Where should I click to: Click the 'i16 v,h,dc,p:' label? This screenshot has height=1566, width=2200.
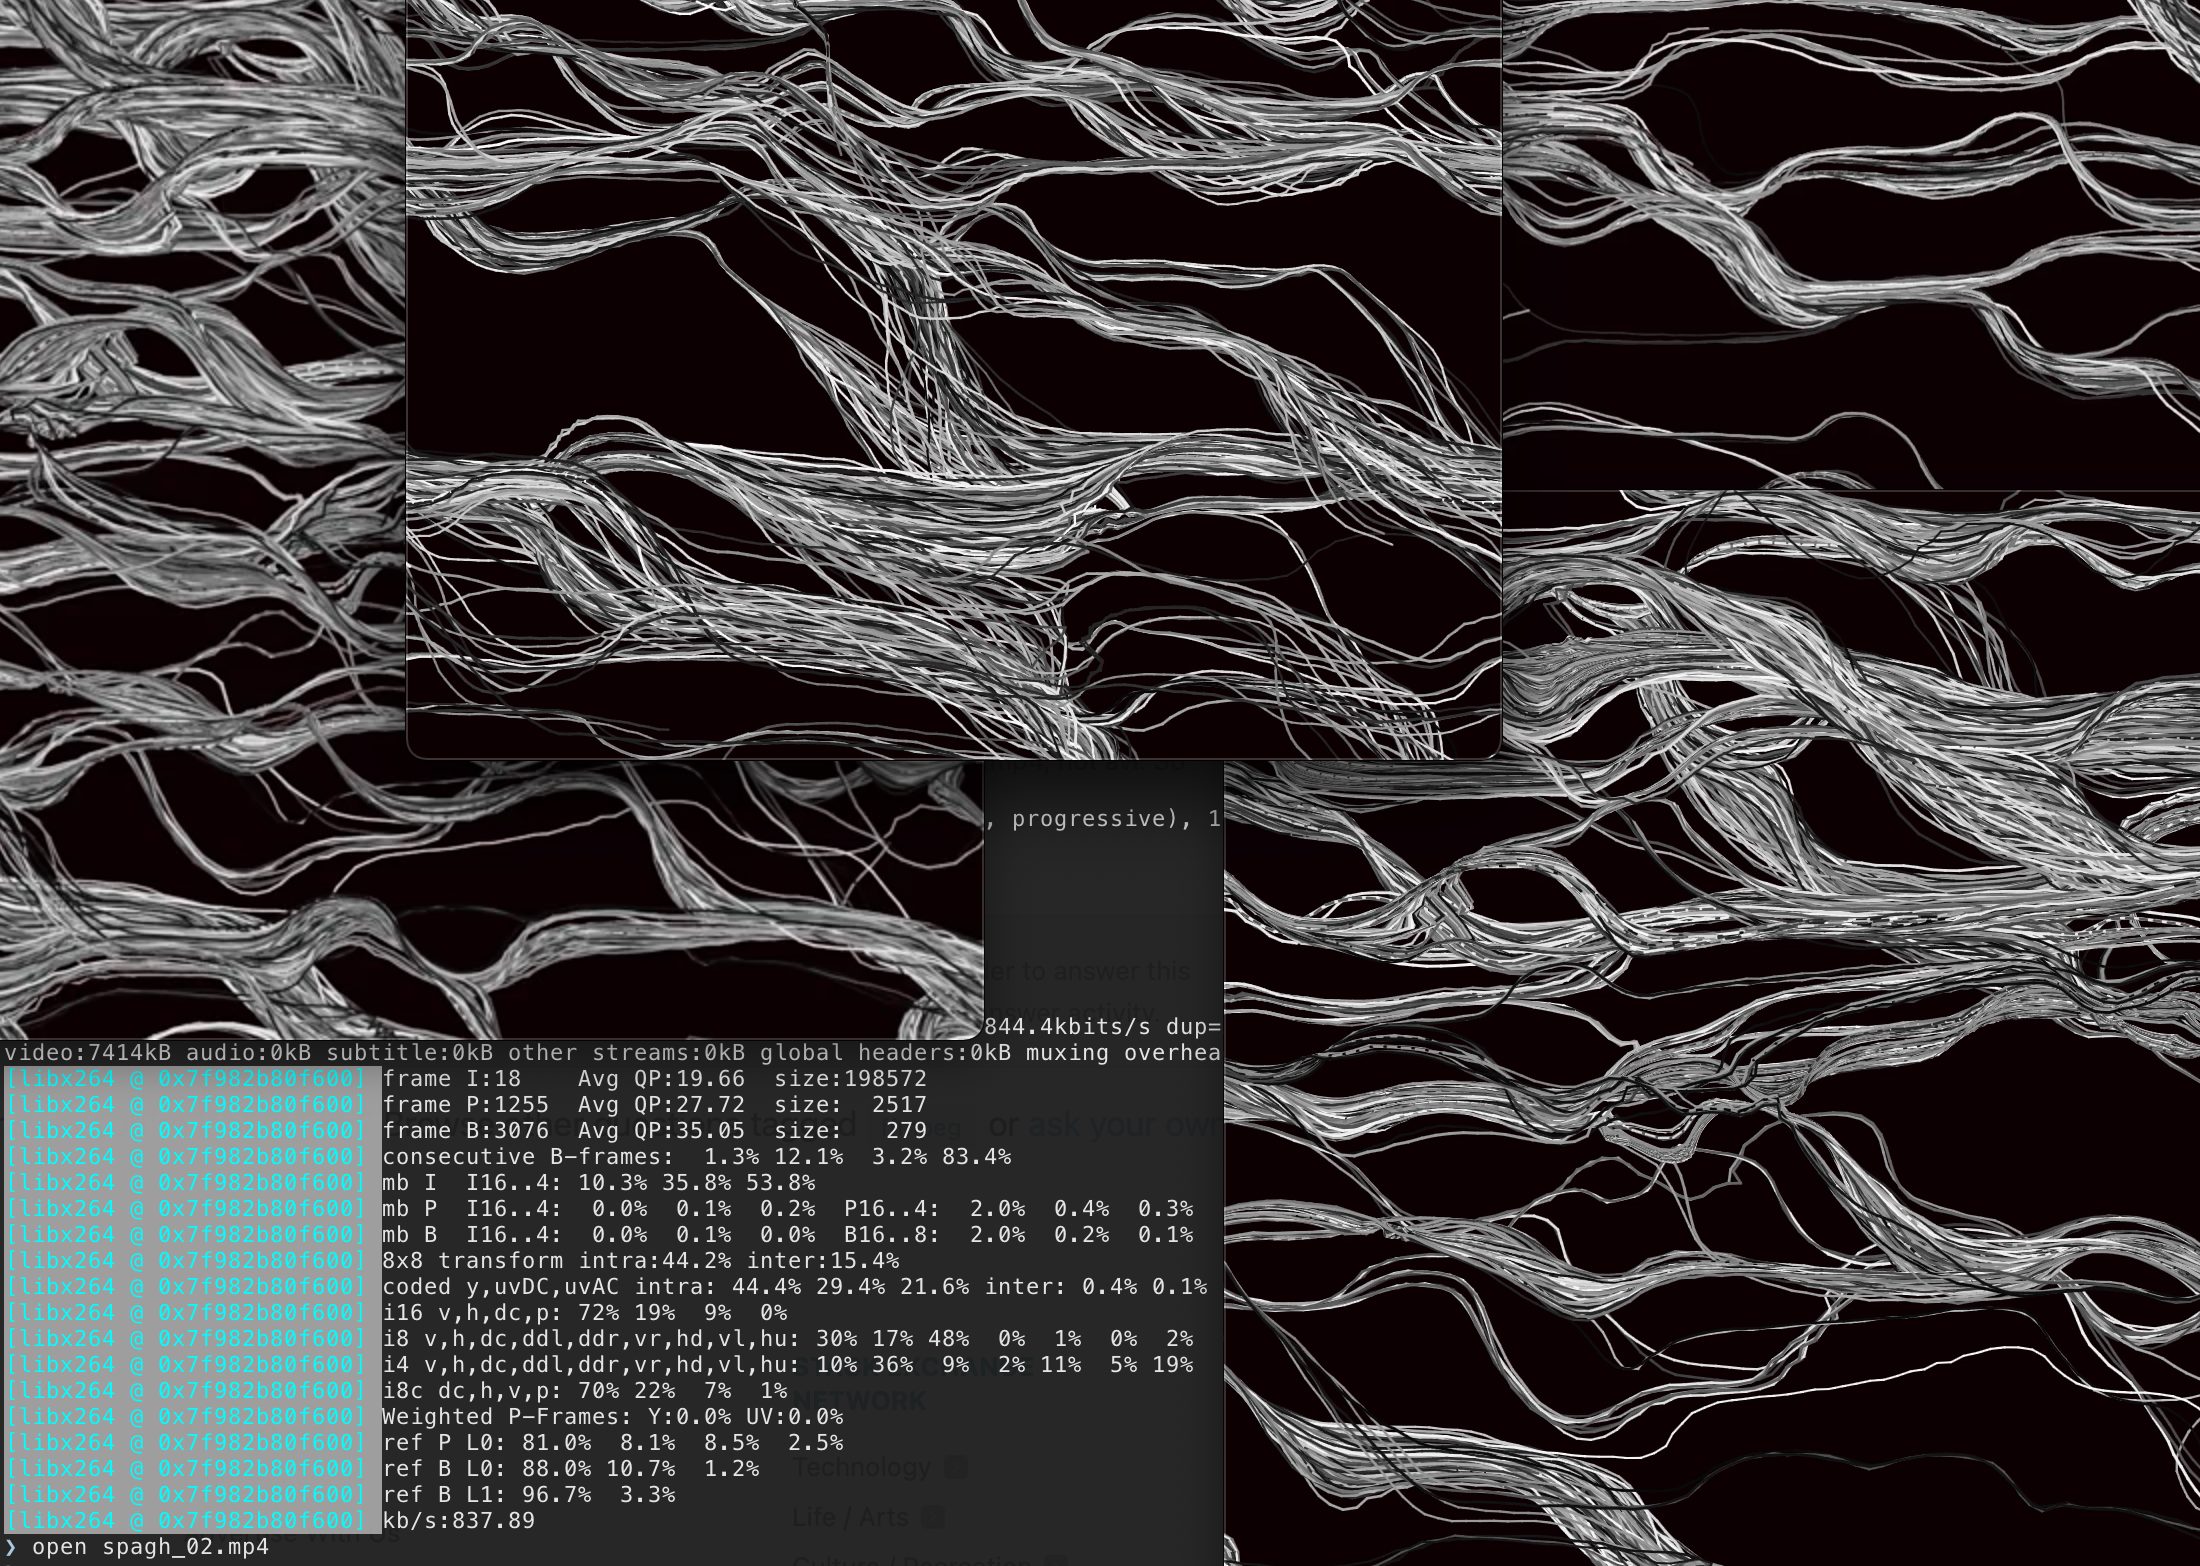(x=473, y=1313)
